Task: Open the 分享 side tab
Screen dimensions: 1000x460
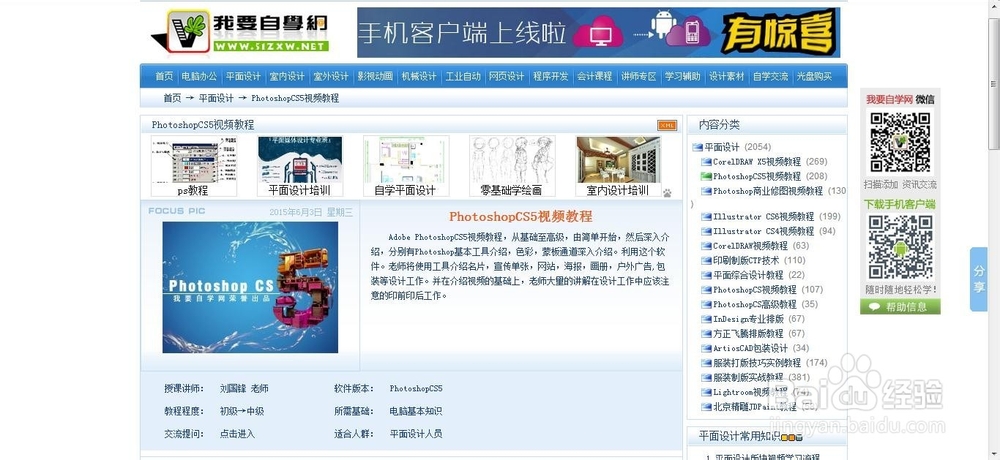Action: (x=979, y=279)
